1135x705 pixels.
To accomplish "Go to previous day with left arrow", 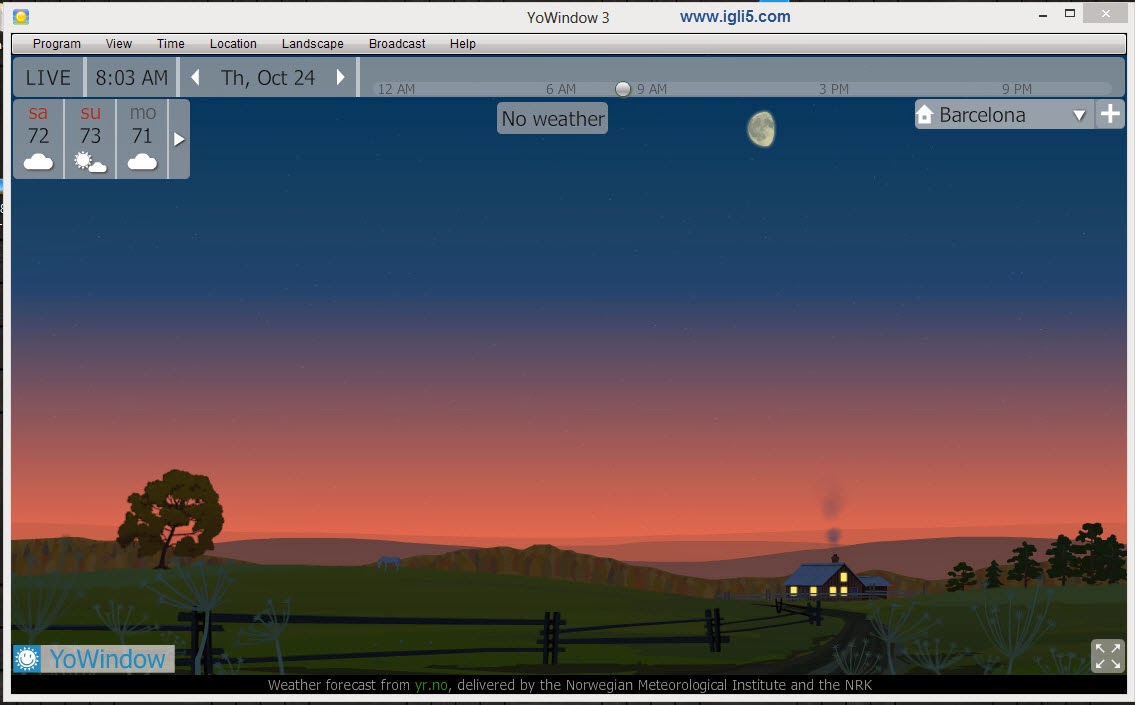I will [196, 77].
